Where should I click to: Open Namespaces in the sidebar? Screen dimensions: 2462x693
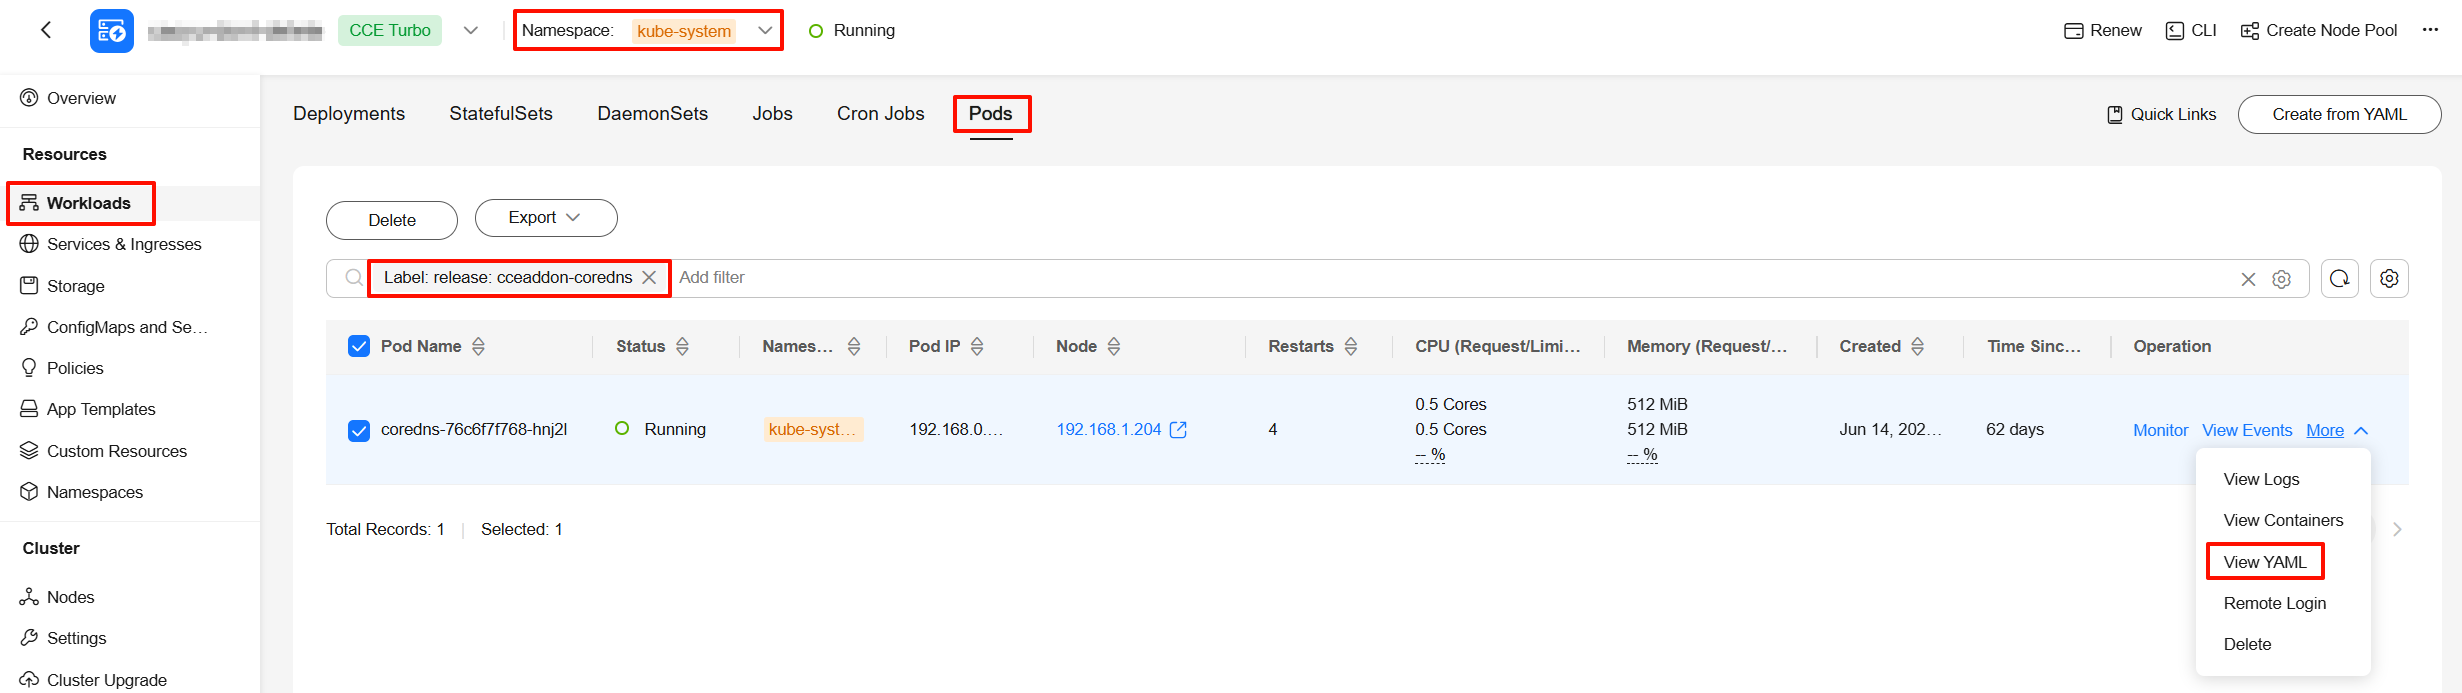coord(95,492)
